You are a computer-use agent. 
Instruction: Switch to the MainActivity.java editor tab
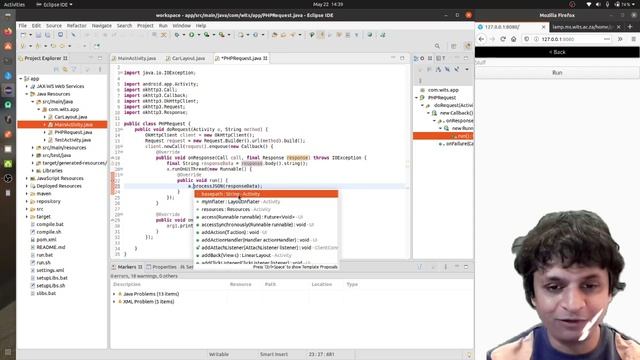(x=136, y=58)
